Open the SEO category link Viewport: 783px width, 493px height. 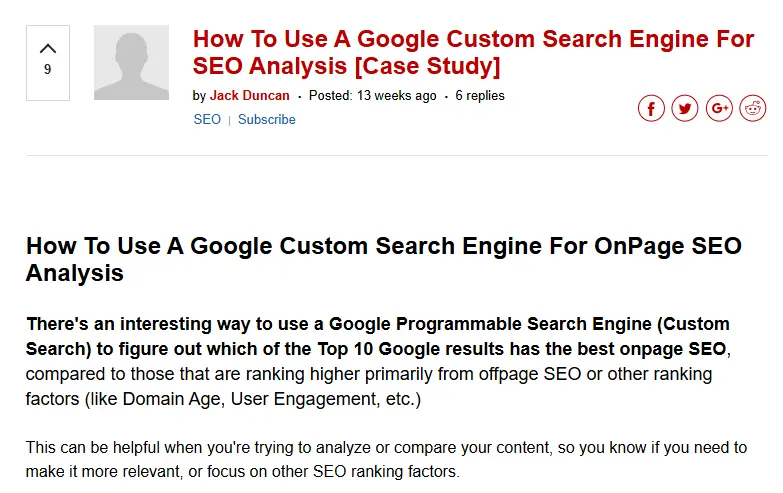pyautogui.click(x=207, y=120)
